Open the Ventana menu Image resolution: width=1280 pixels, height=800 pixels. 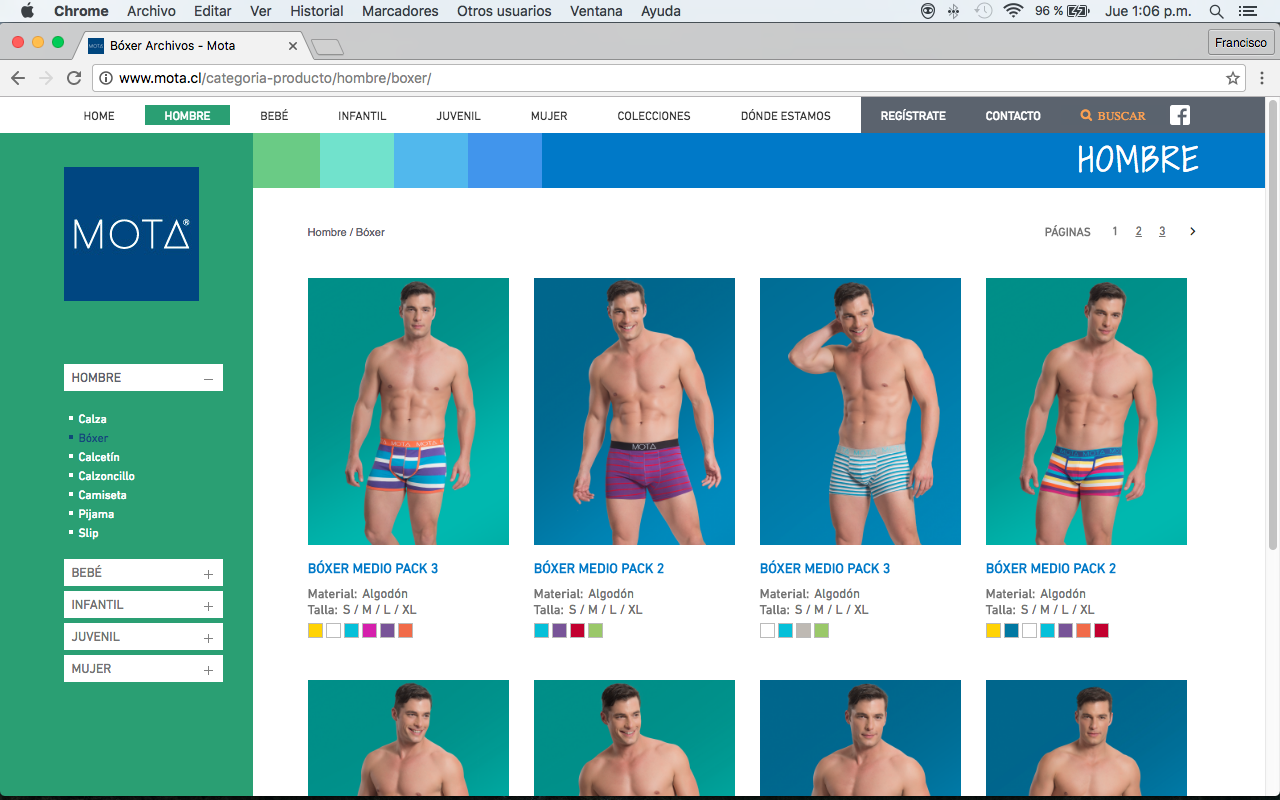click(596, 11)
